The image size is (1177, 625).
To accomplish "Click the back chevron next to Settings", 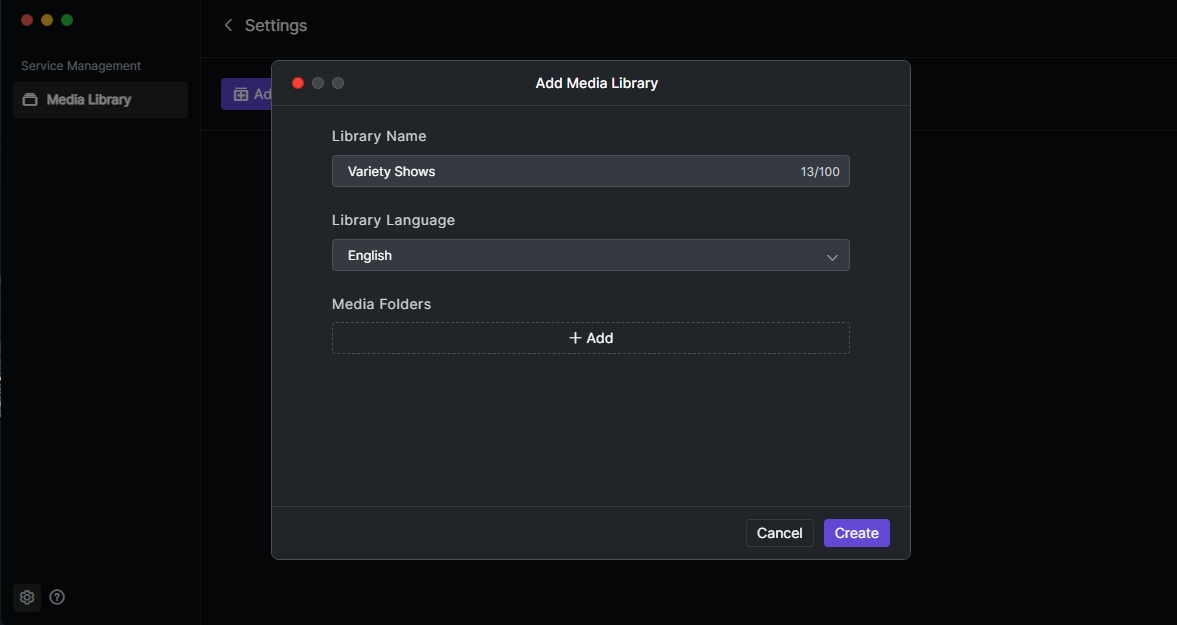I will pyautogui.click(x=228, y=25).
